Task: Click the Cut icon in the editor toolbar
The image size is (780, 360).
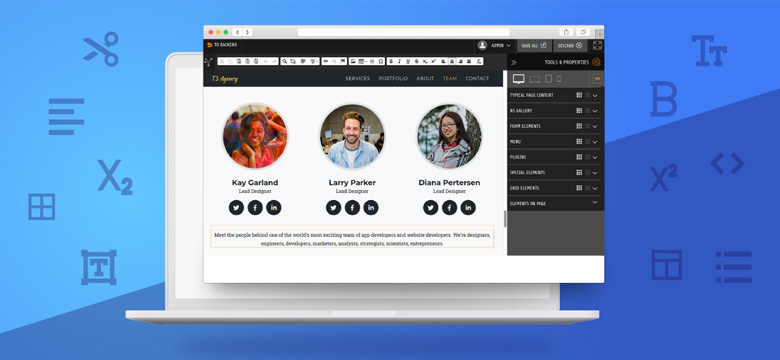Action: 222,61
